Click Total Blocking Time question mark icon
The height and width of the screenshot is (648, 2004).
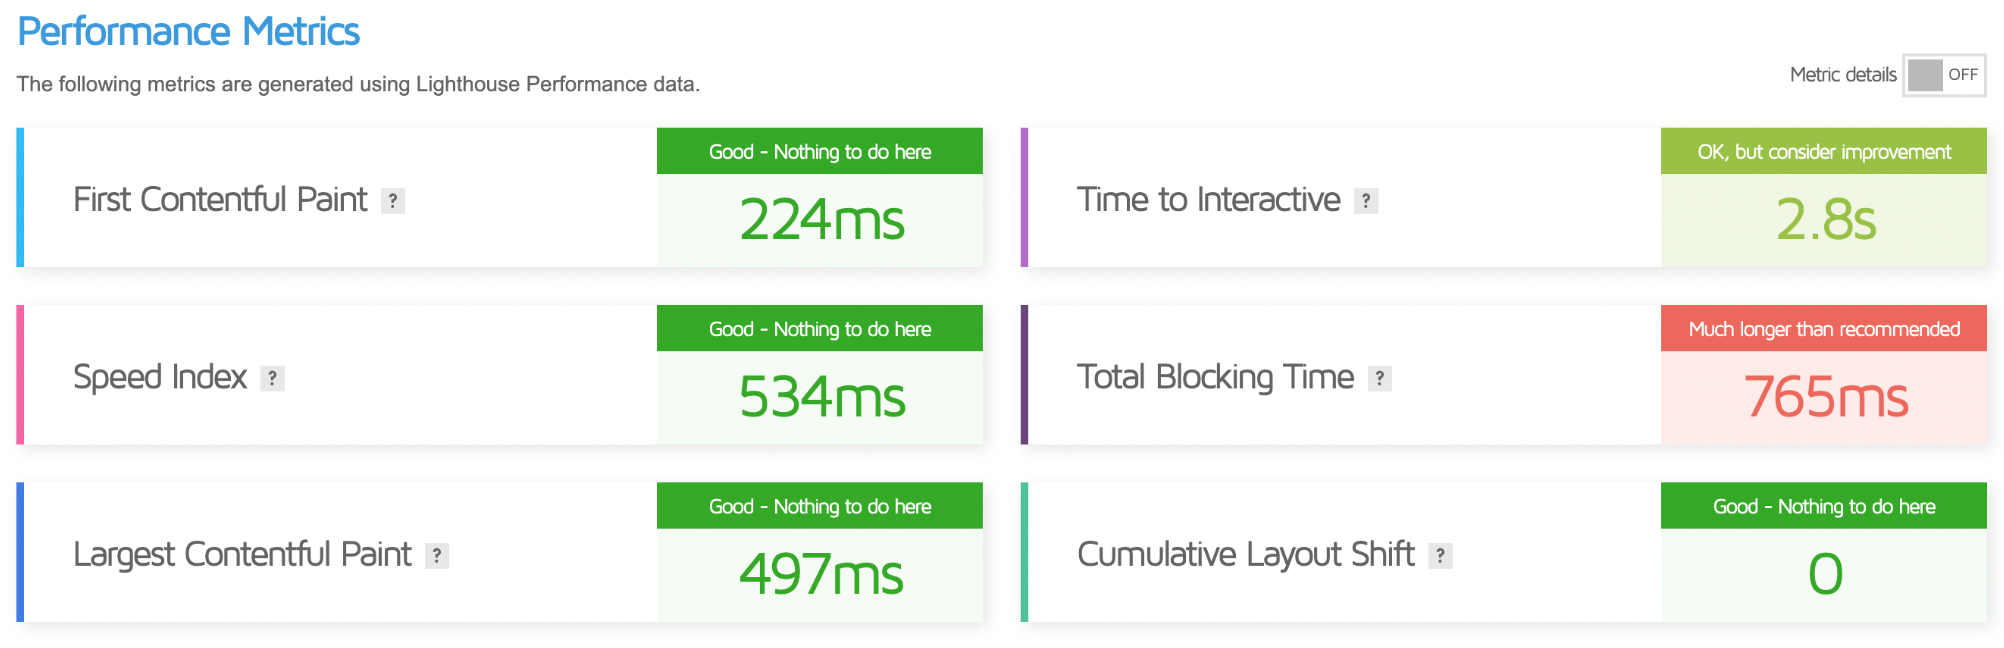(x=1380, y=378)
